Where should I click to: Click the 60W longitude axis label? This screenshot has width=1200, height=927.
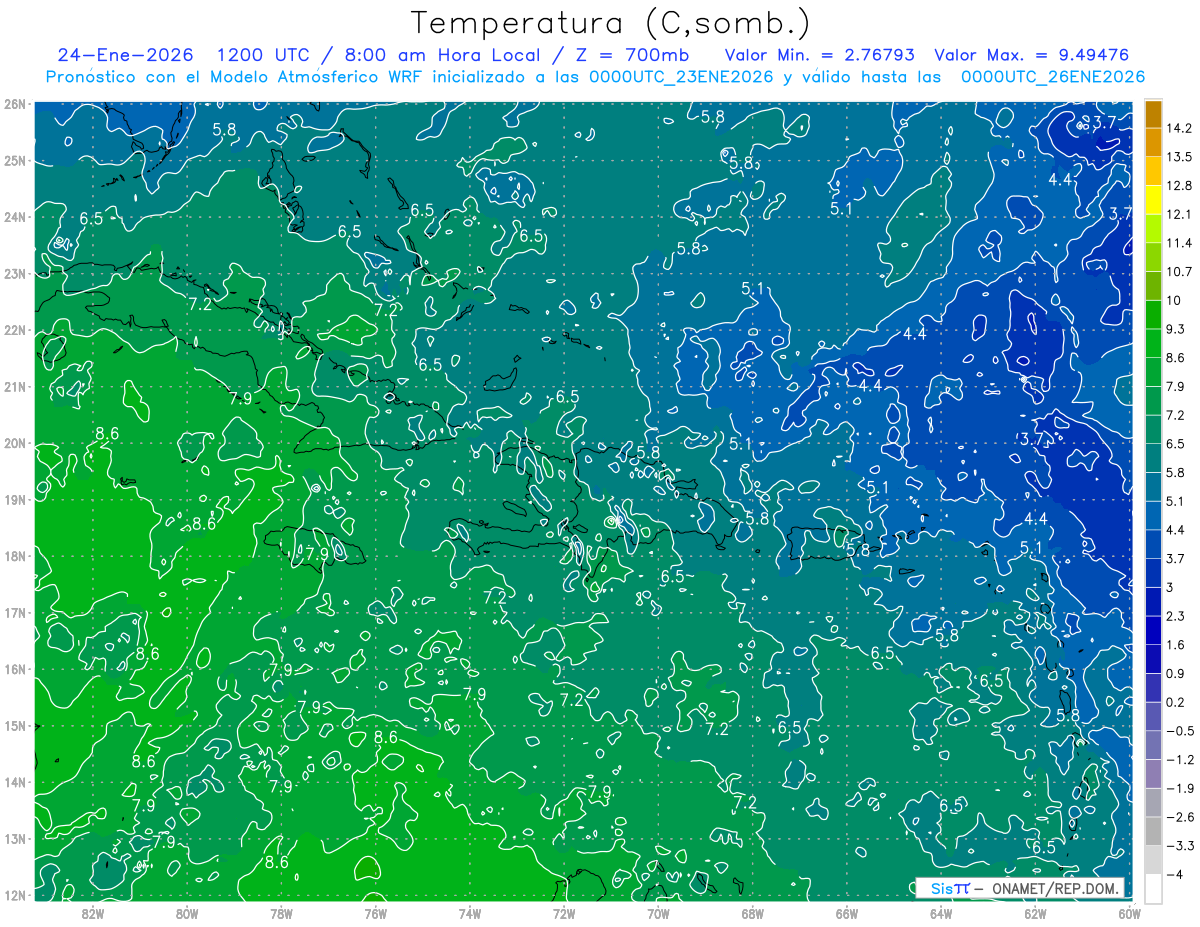(x=1130, y=914)
